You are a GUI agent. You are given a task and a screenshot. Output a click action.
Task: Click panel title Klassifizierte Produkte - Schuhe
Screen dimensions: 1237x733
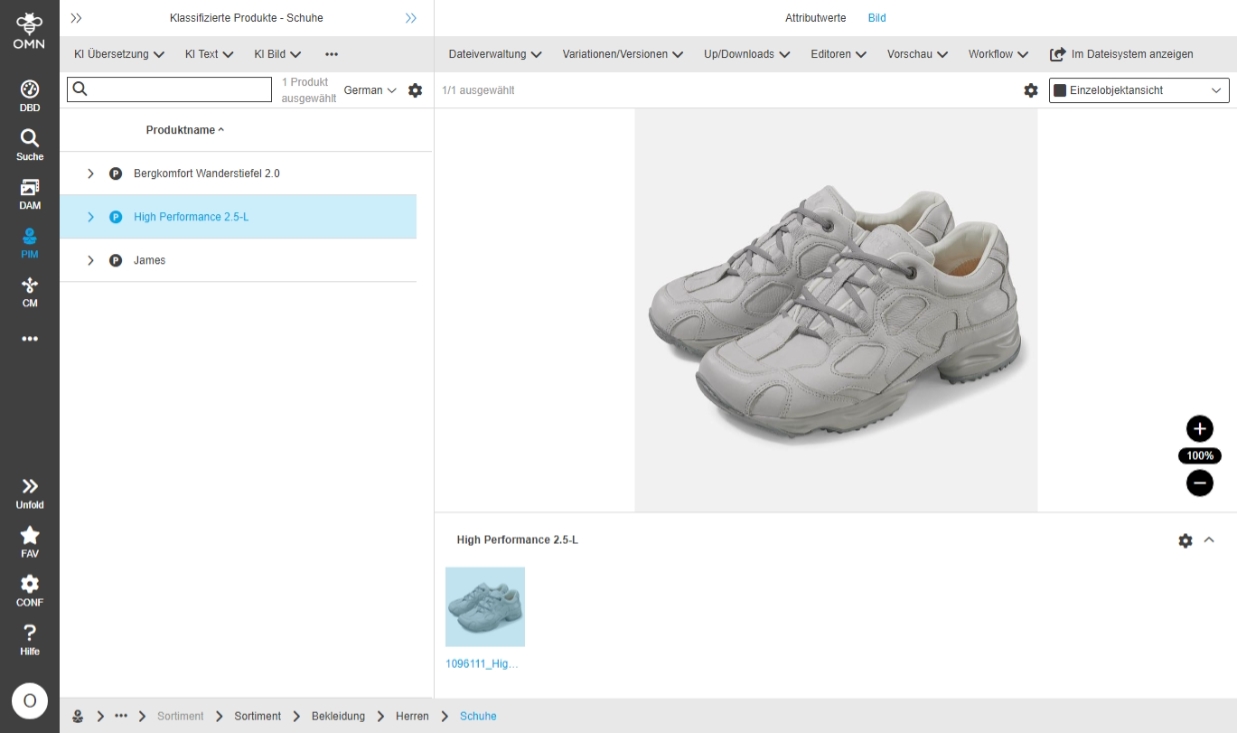246,18
